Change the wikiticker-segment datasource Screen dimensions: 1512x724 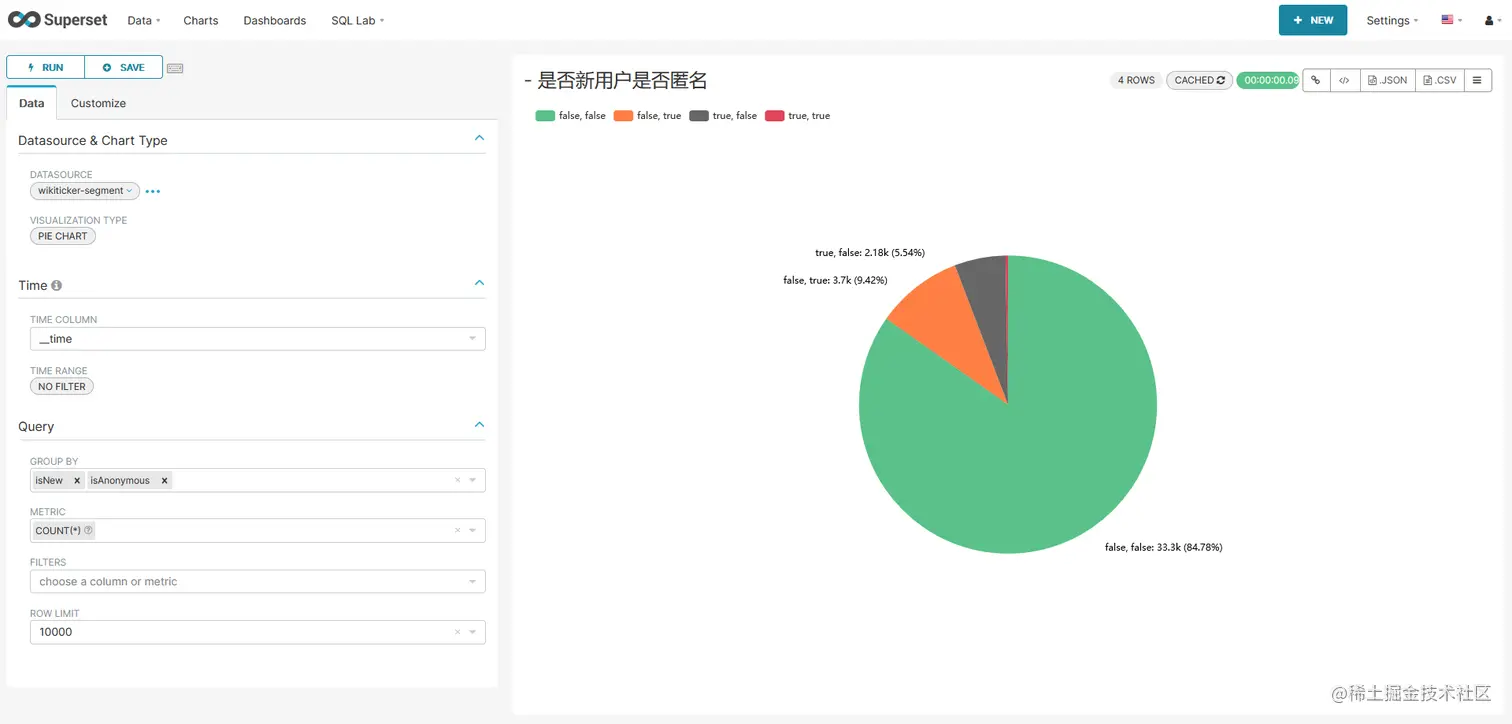click(x=85, y=191)
